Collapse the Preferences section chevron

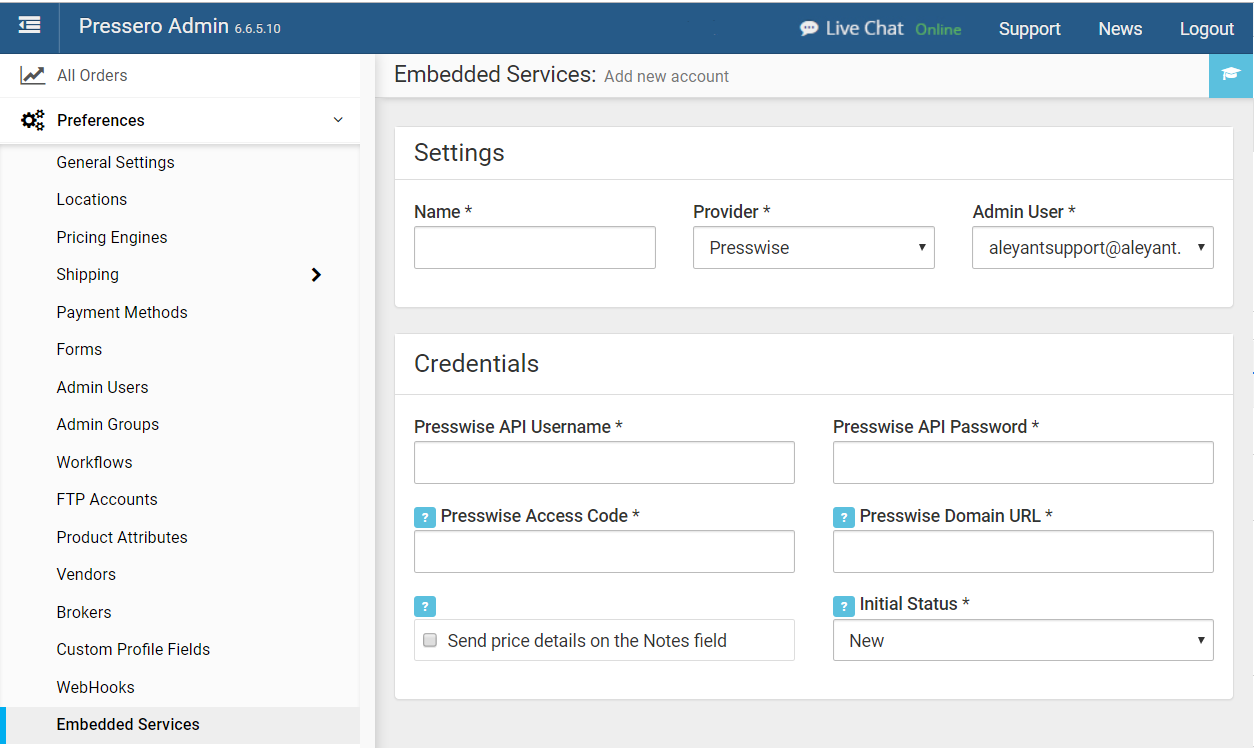(x=338, y=120)
